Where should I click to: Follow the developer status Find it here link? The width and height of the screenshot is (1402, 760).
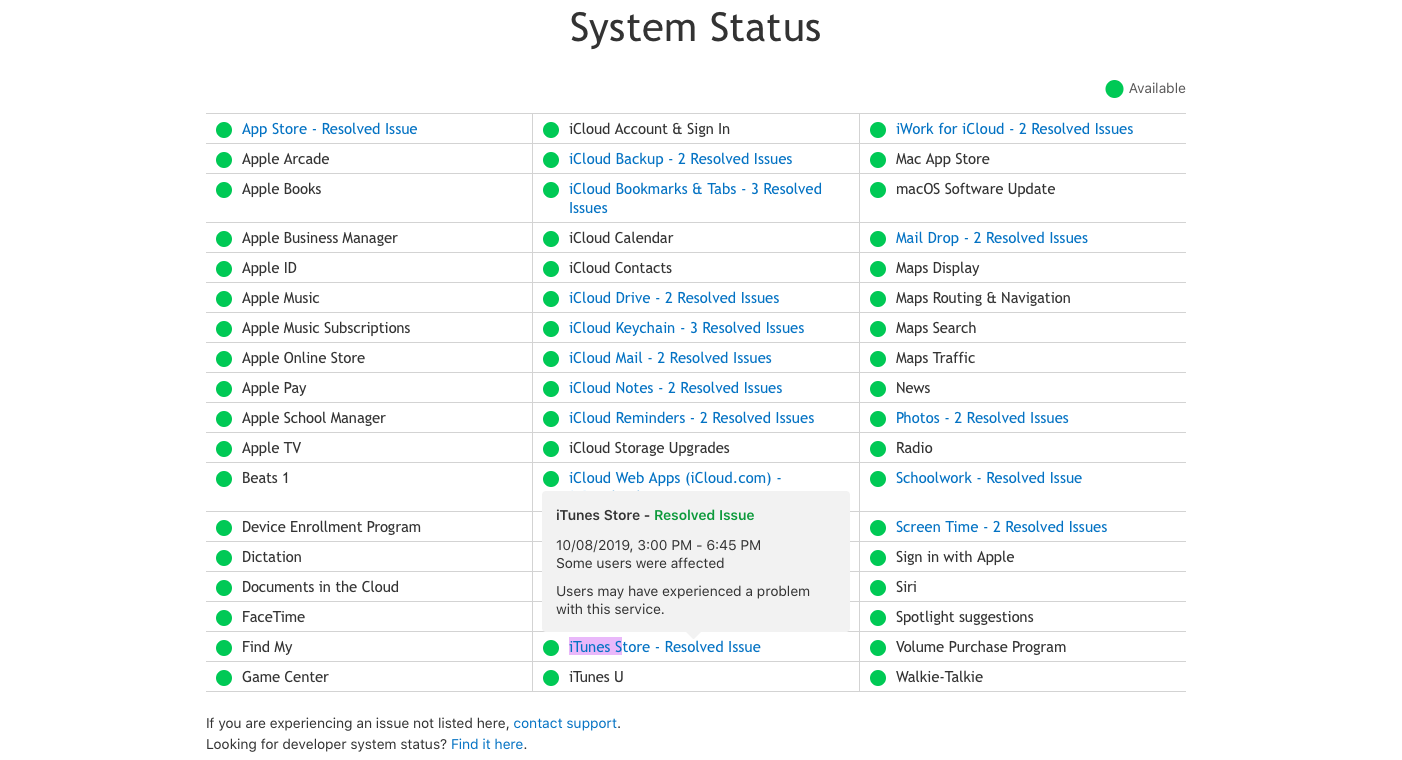(487, 744)
